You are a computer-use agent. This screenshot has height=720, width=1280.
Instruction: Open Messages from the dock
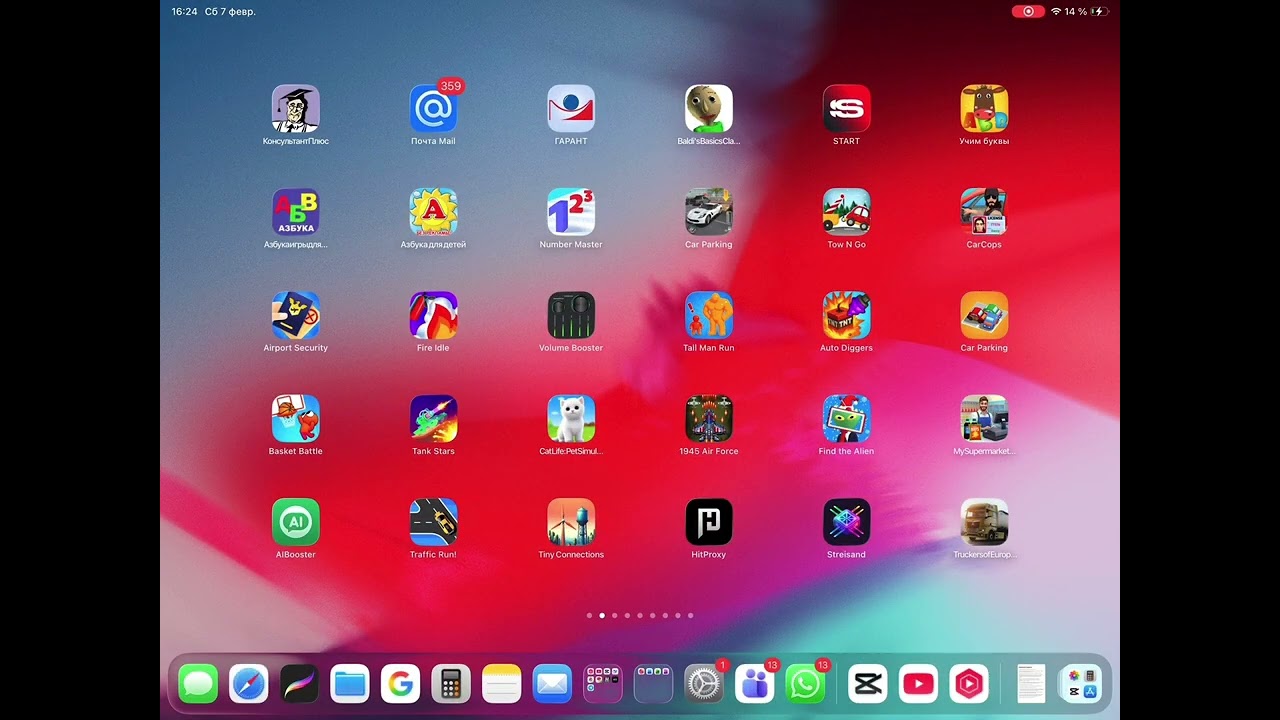[x=198, y=684]
